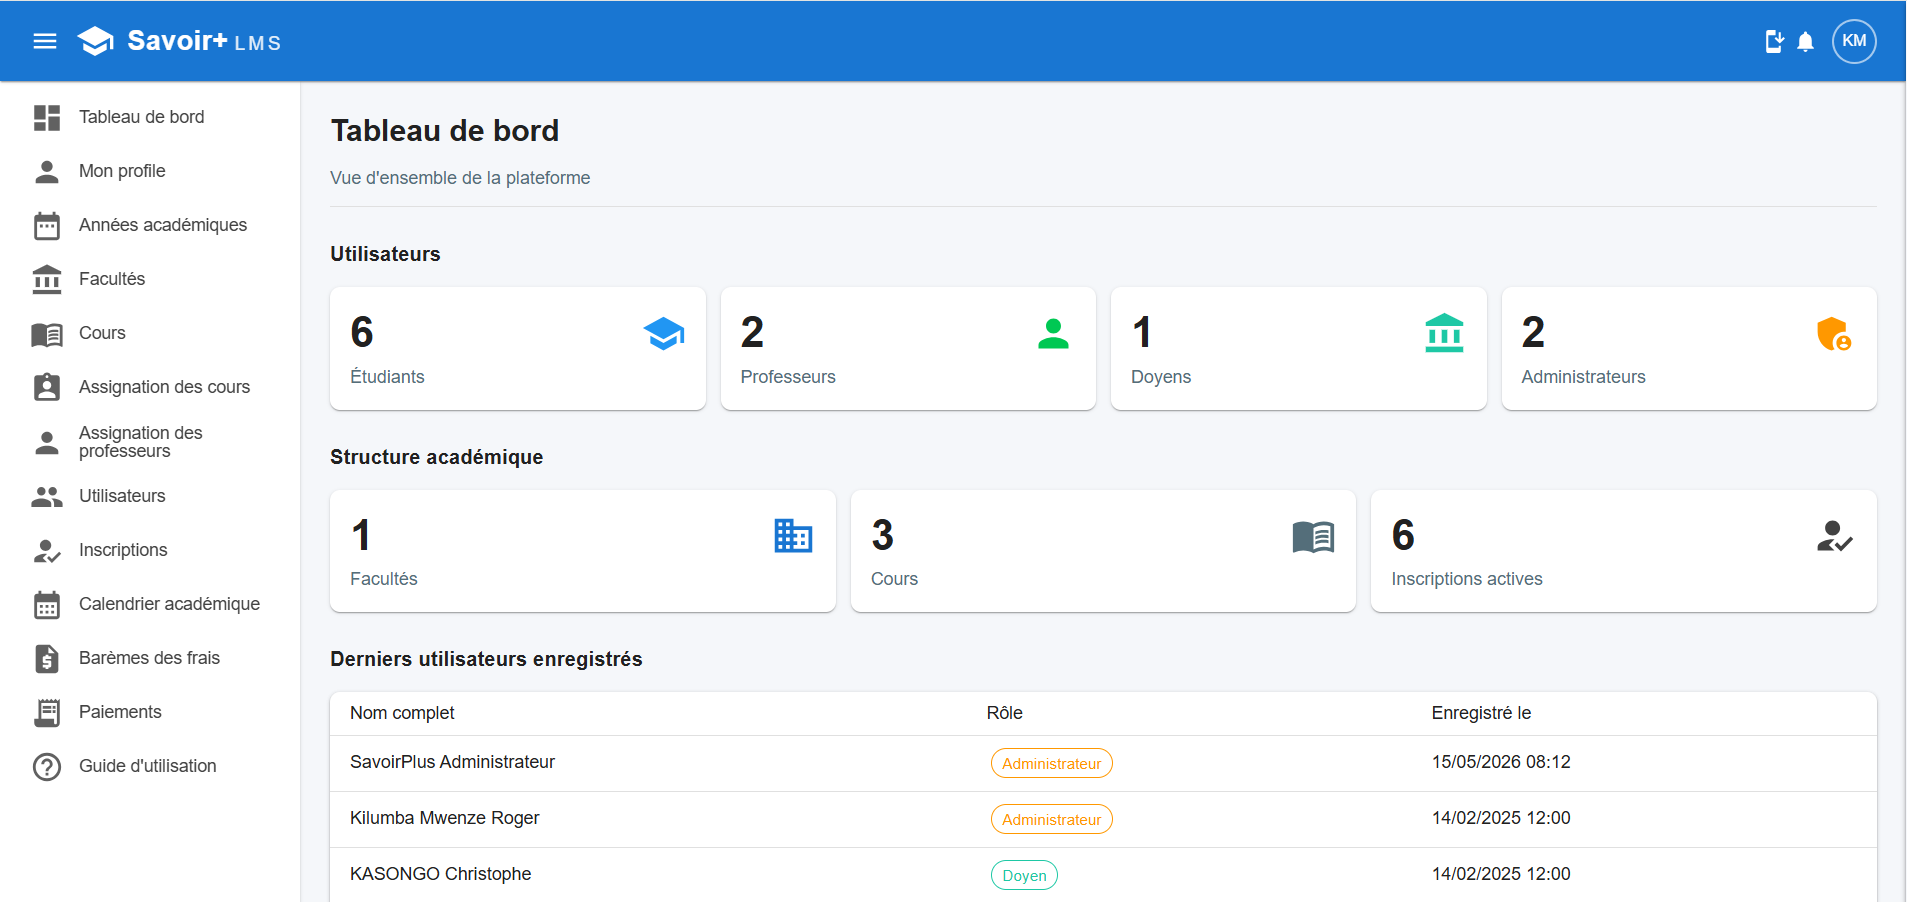The image size is (1907, 902).
Task: Click the Inscriptions person-check icon in sidebar
Action: point(47,550)
